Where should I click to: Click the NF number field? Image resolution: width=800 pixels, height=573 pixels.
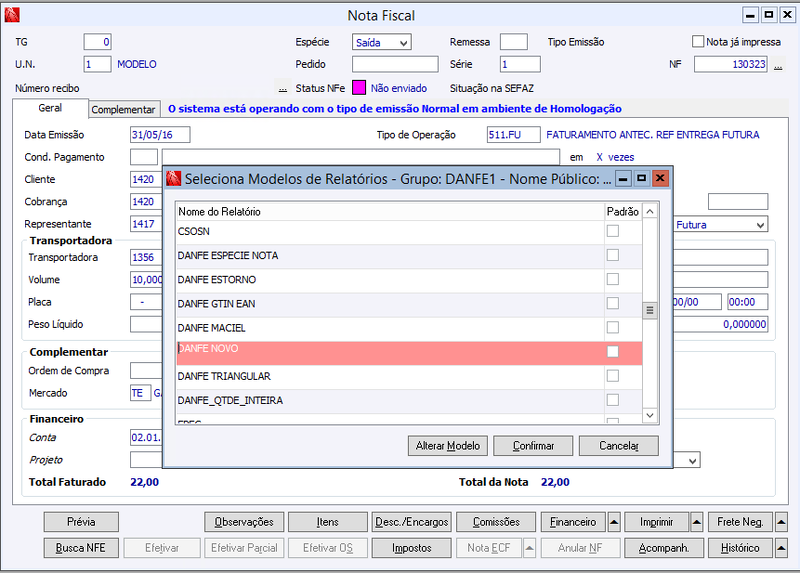tap(731, 64)
